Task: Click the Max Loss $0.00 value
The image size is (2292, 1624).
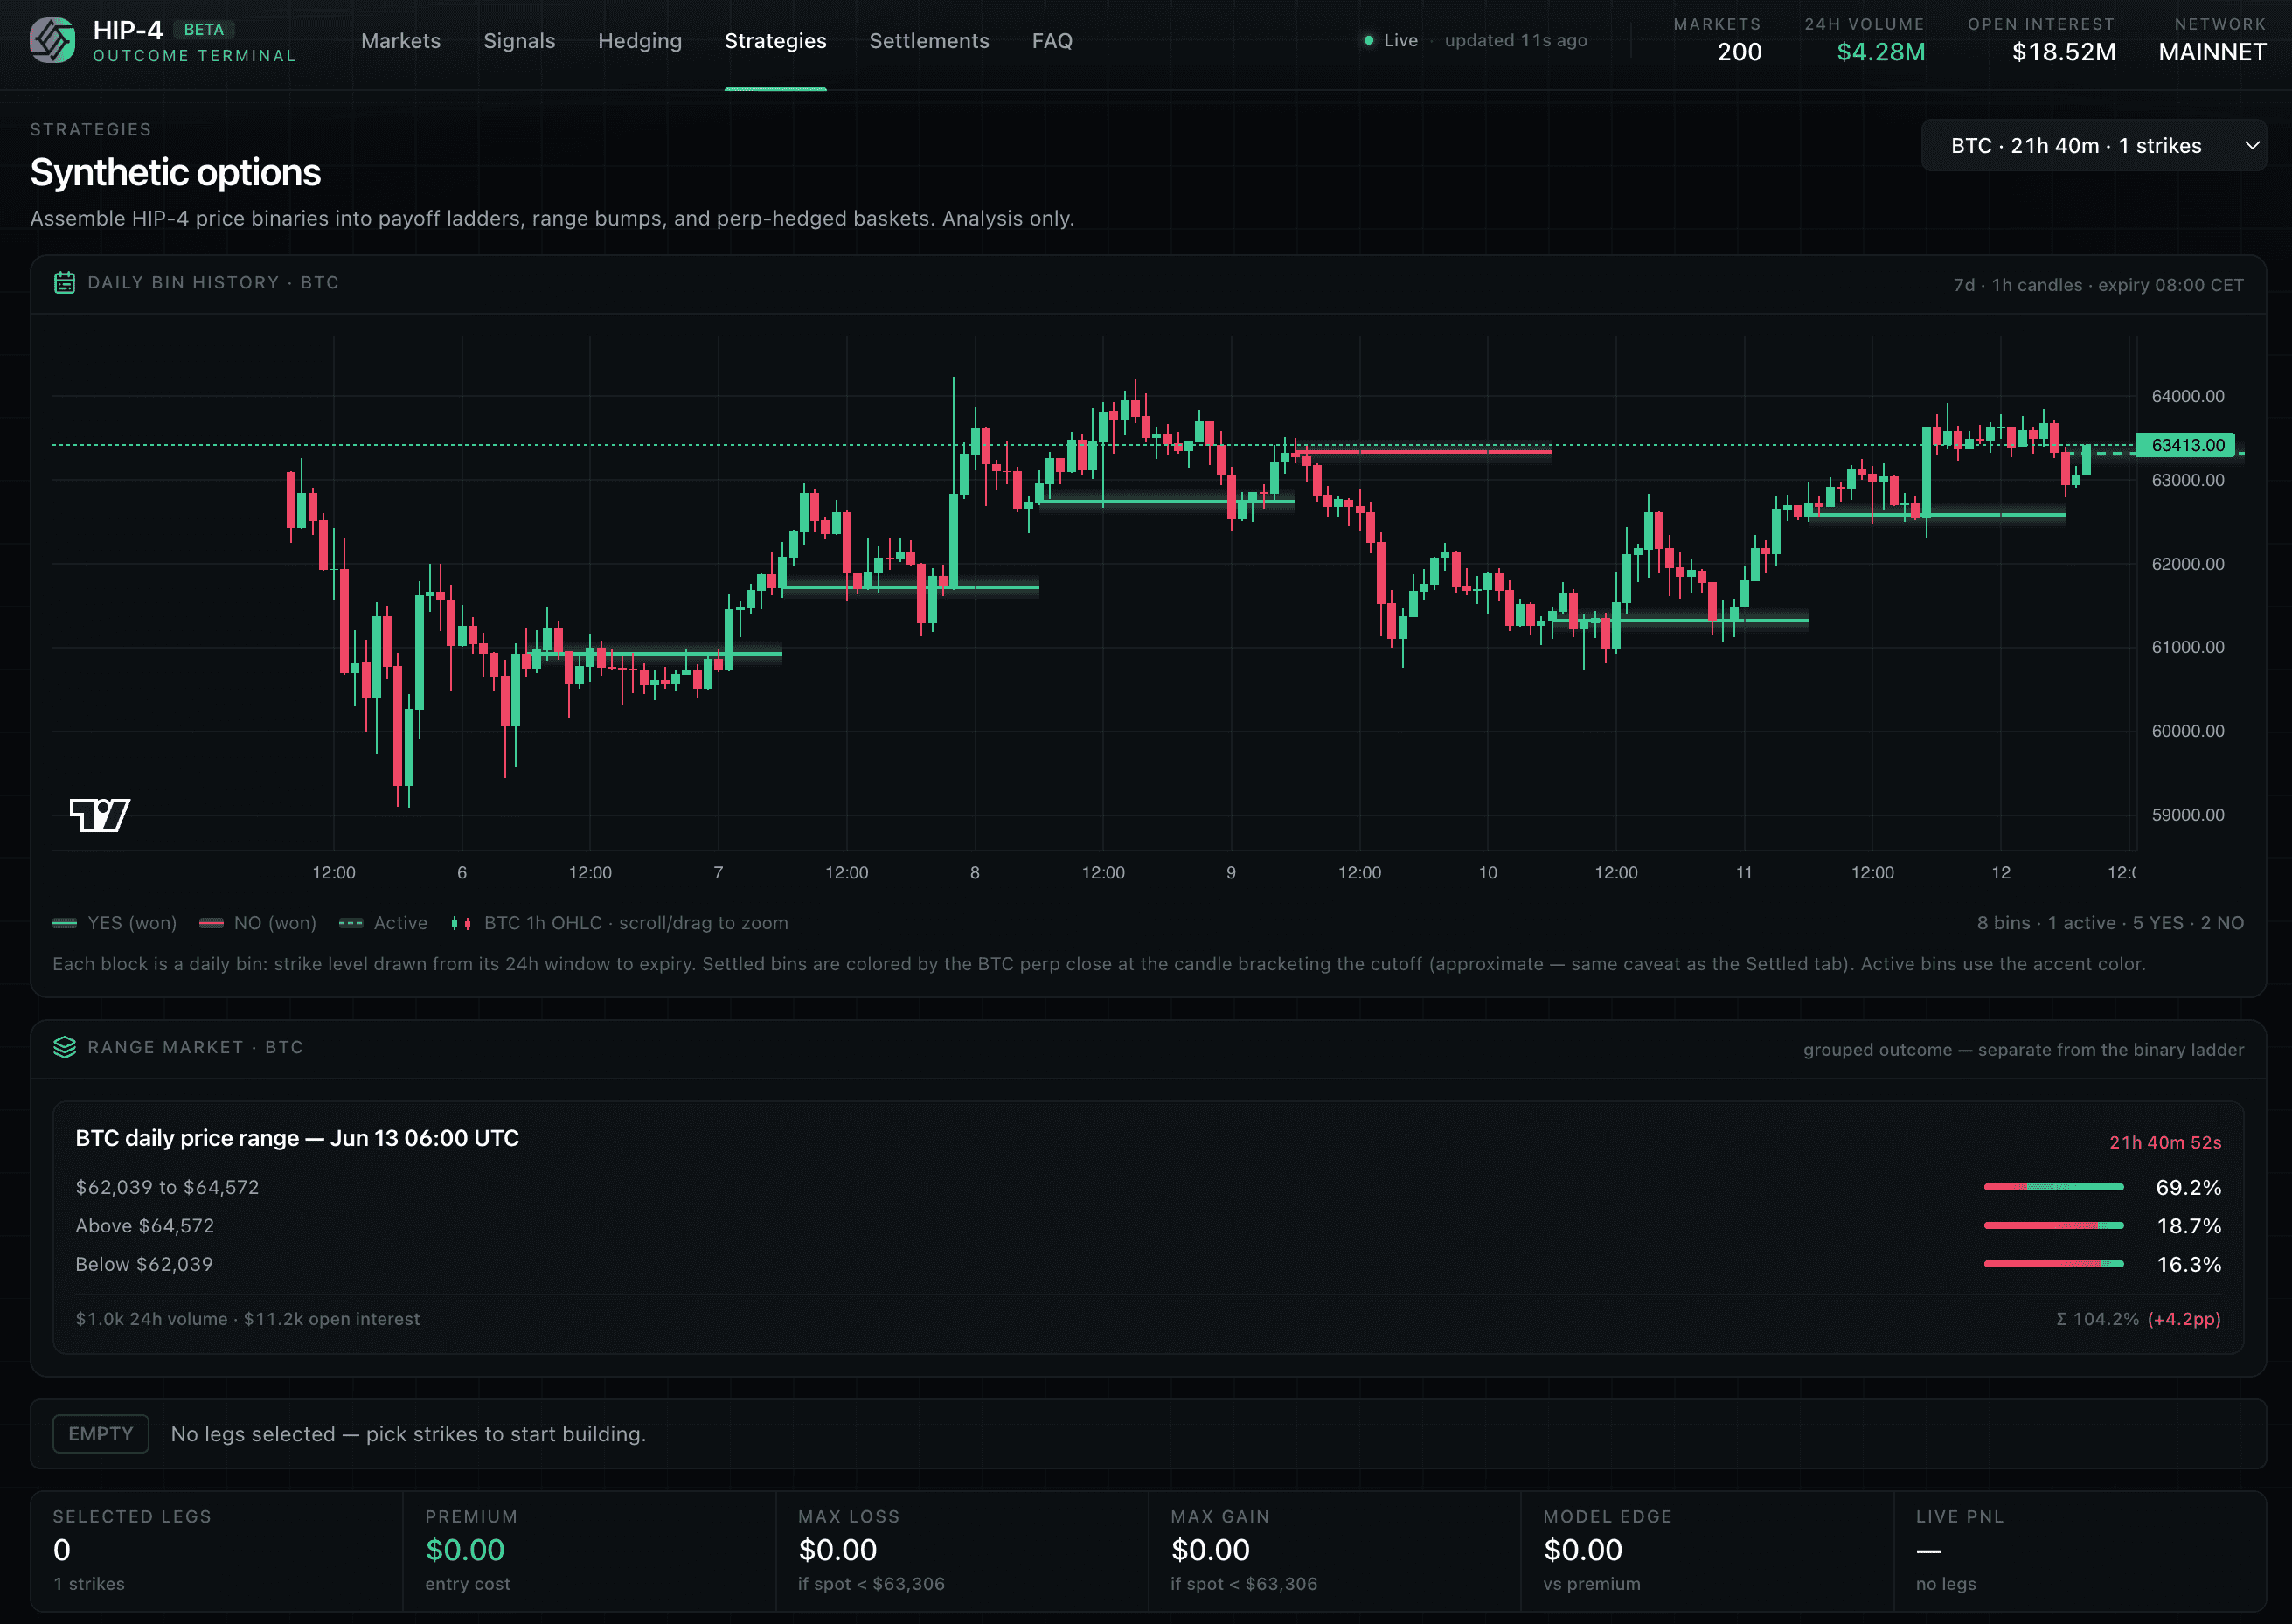Action: pos(837,1550)
